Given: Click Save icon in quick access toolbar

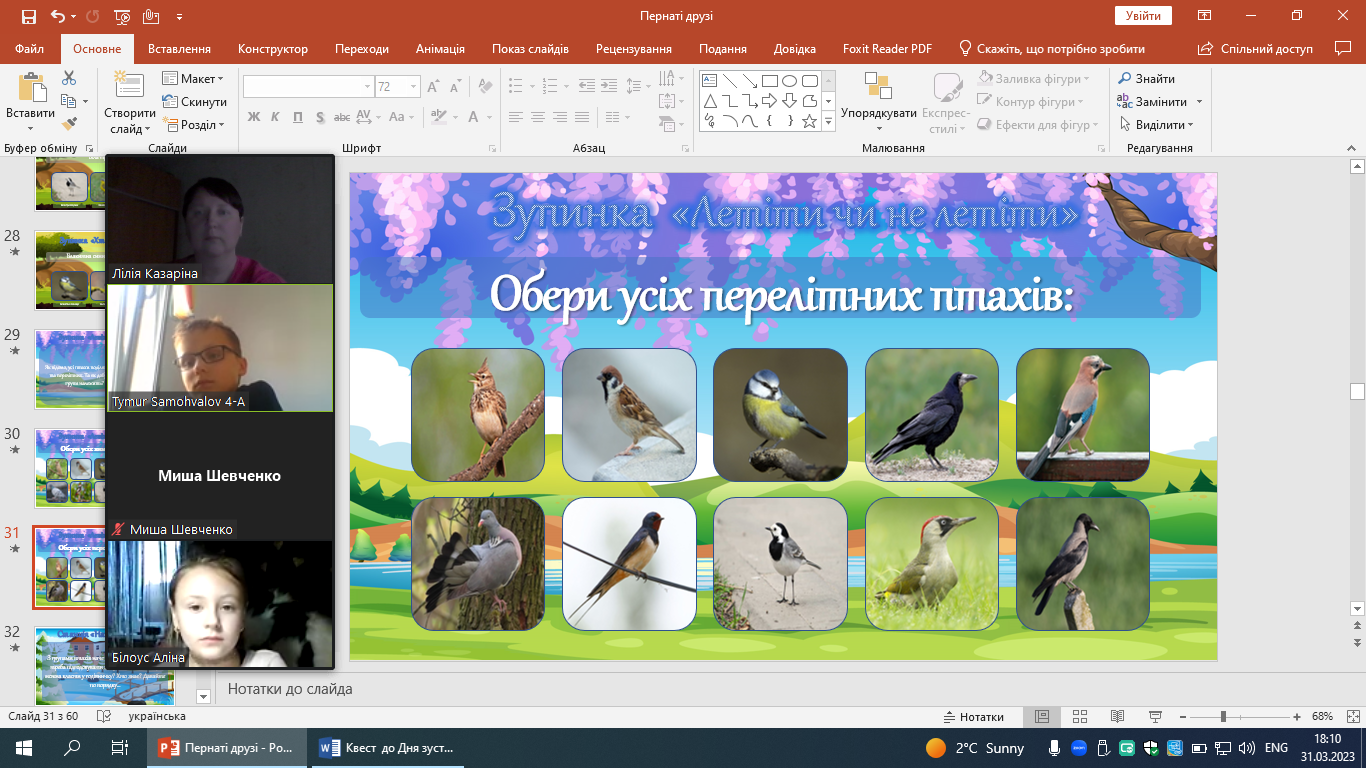Looking at the screenshot, I should 28,17.
